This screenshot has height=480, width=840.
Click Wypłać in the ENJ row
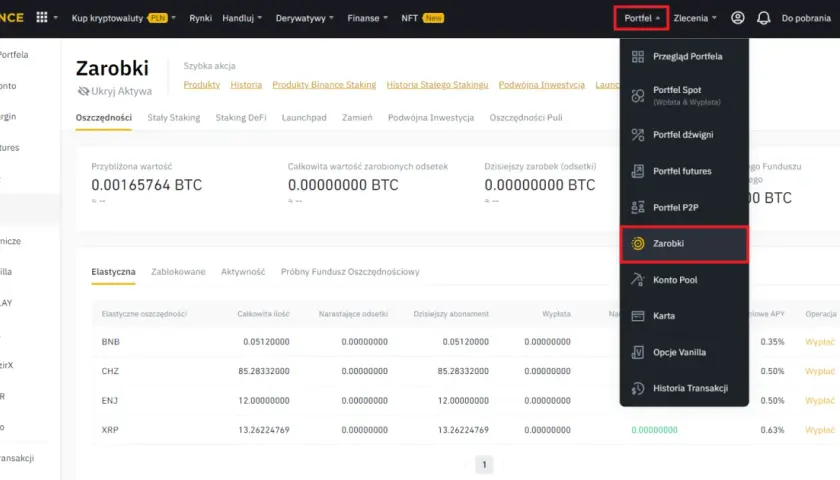[820, 401]
